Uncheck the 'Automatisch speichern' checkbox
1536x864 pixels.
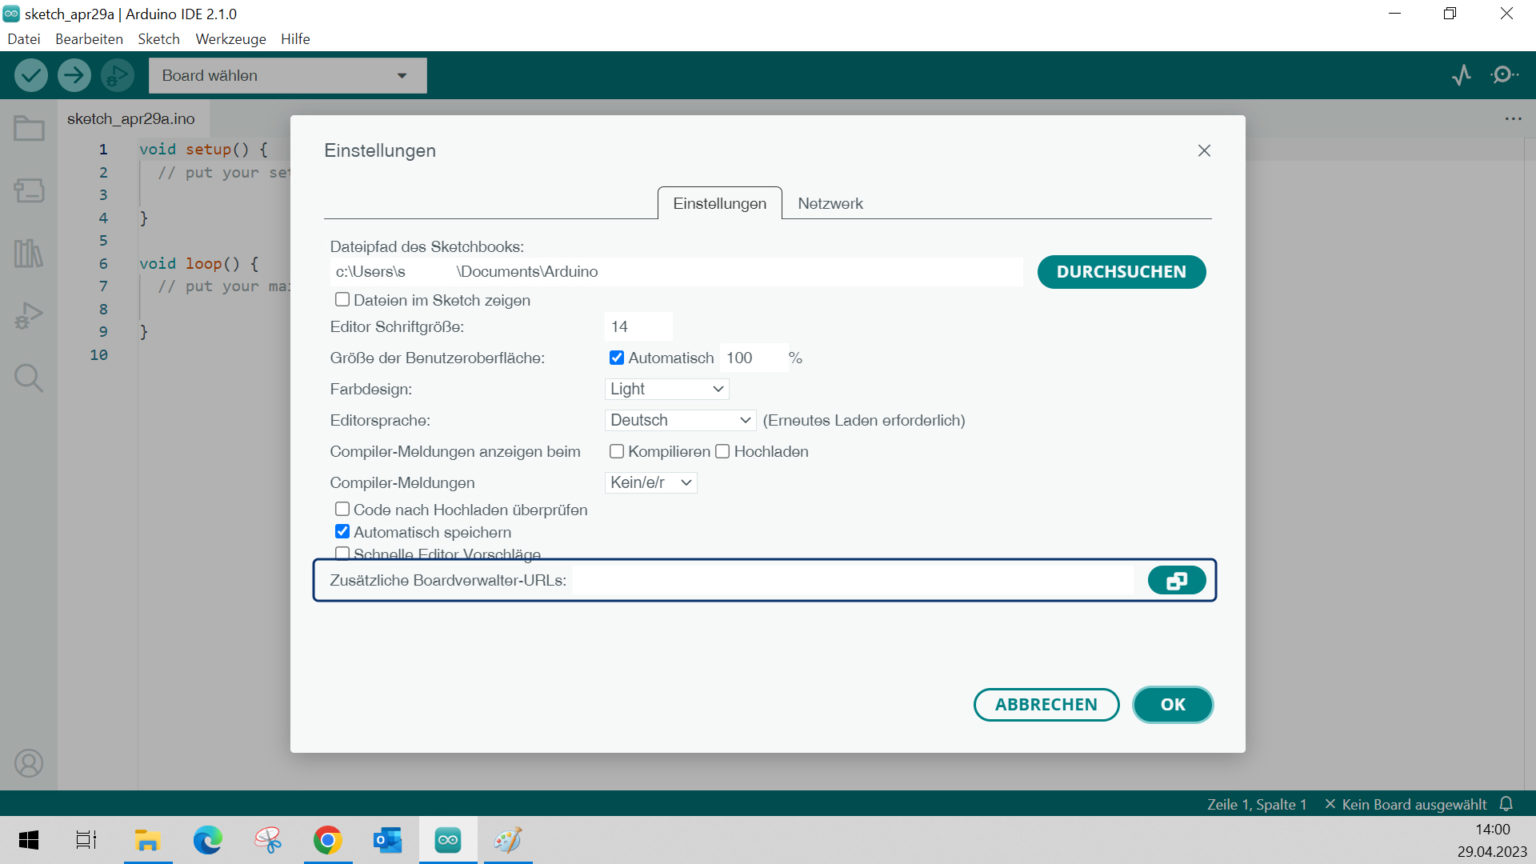[342, 532]
